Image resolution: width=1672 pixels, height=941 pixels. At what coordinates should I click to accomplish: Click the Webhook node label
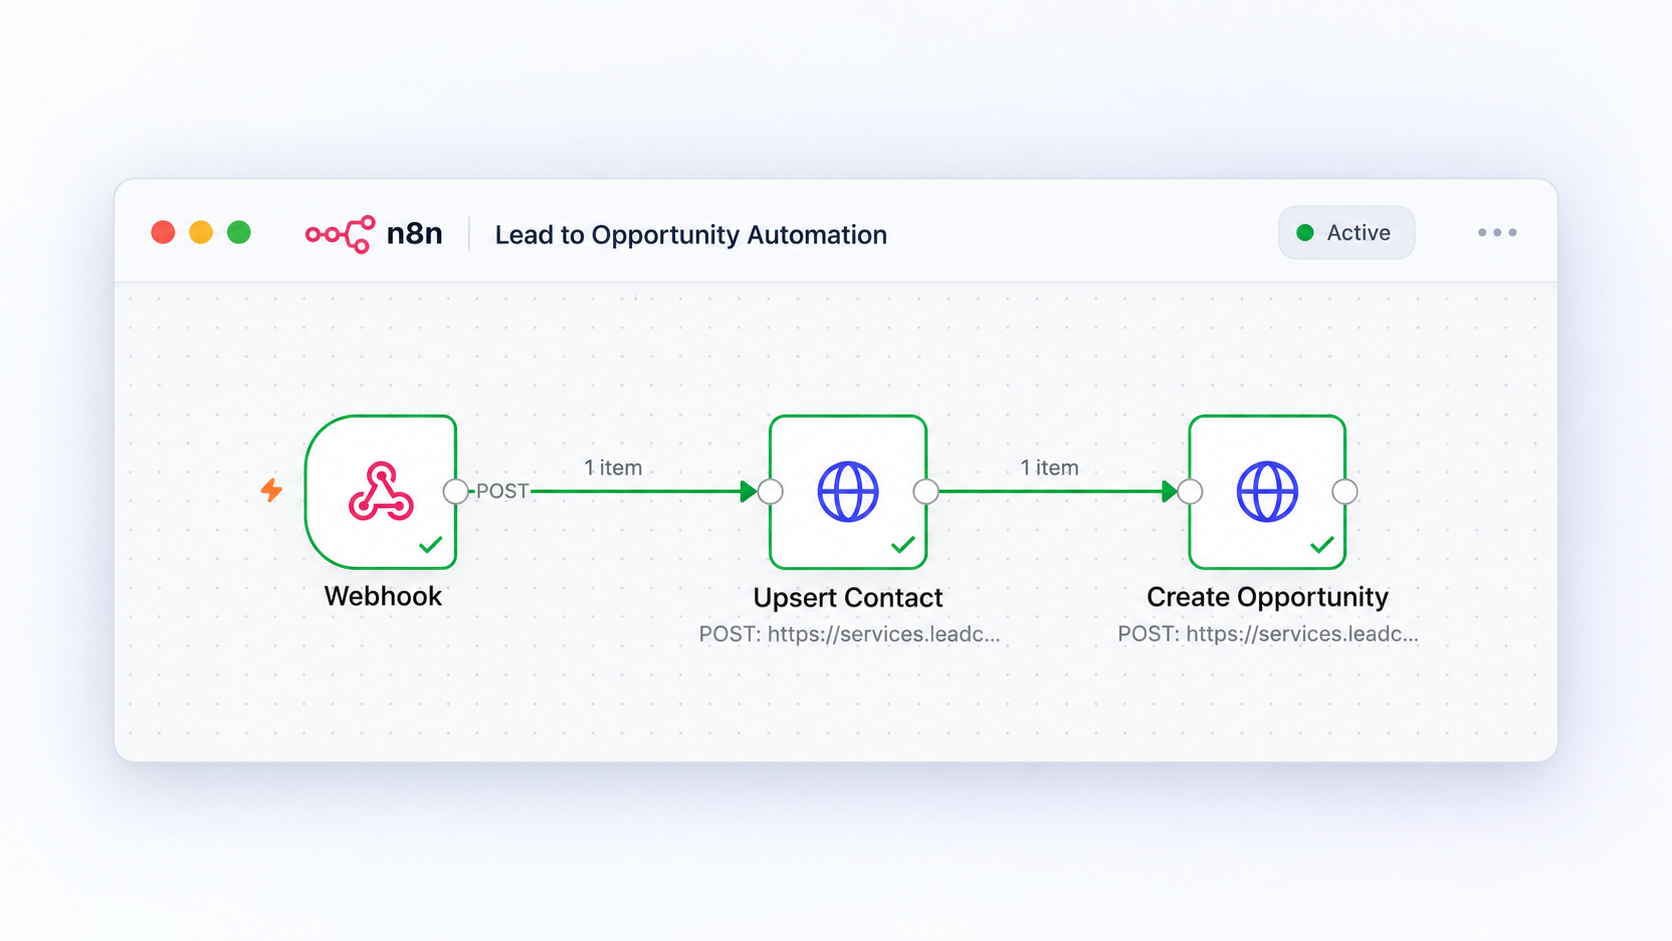(382, 596)
